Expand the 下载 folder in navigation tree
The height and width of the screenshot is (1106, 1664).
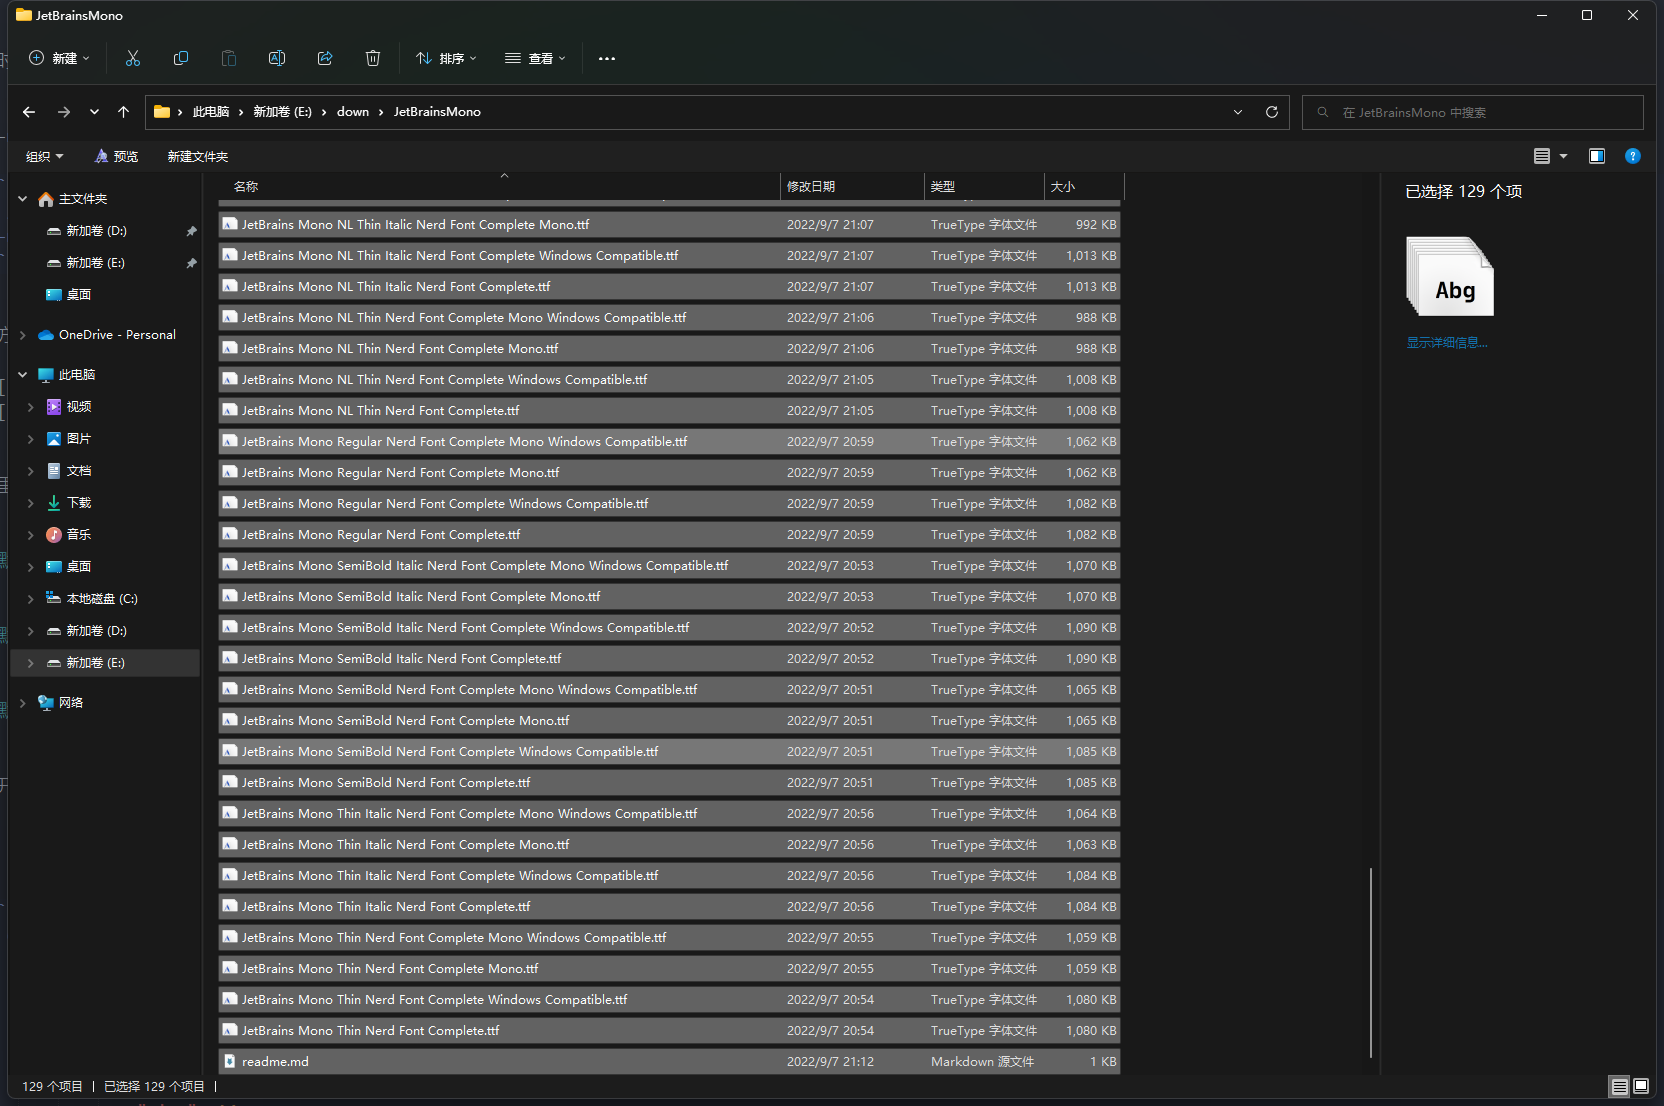click(31, 503)
